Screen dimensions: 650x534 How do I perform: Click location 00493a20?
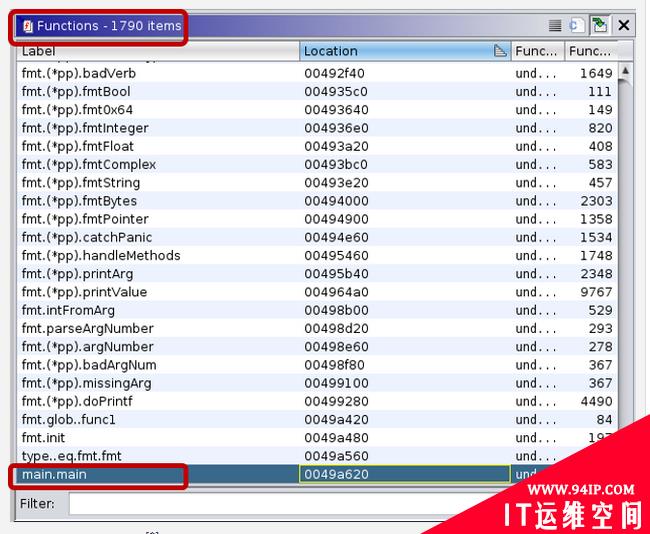[x=336, y=146]
